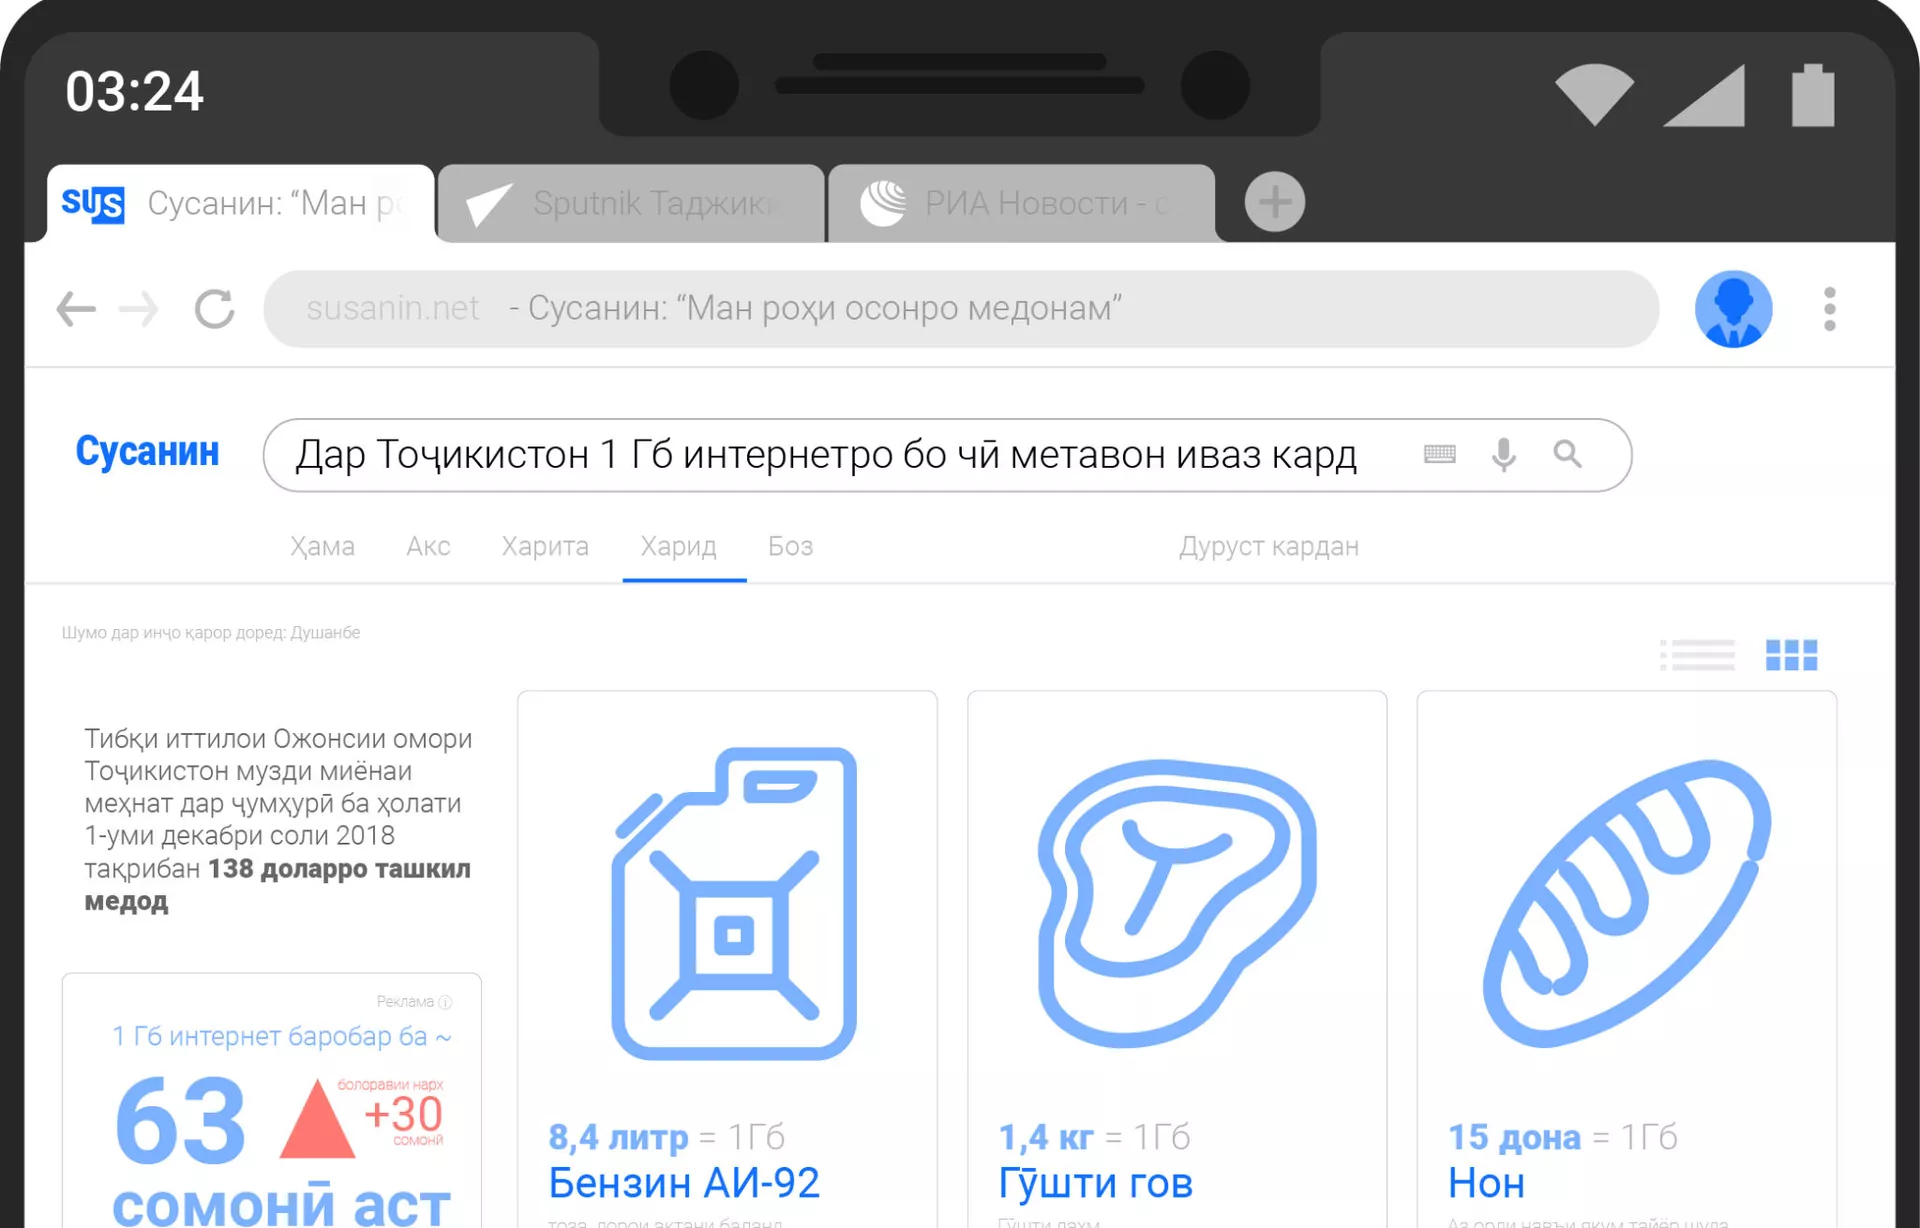
Task: Open the three-dot browser menu
Action: [x=1829, y=309]
